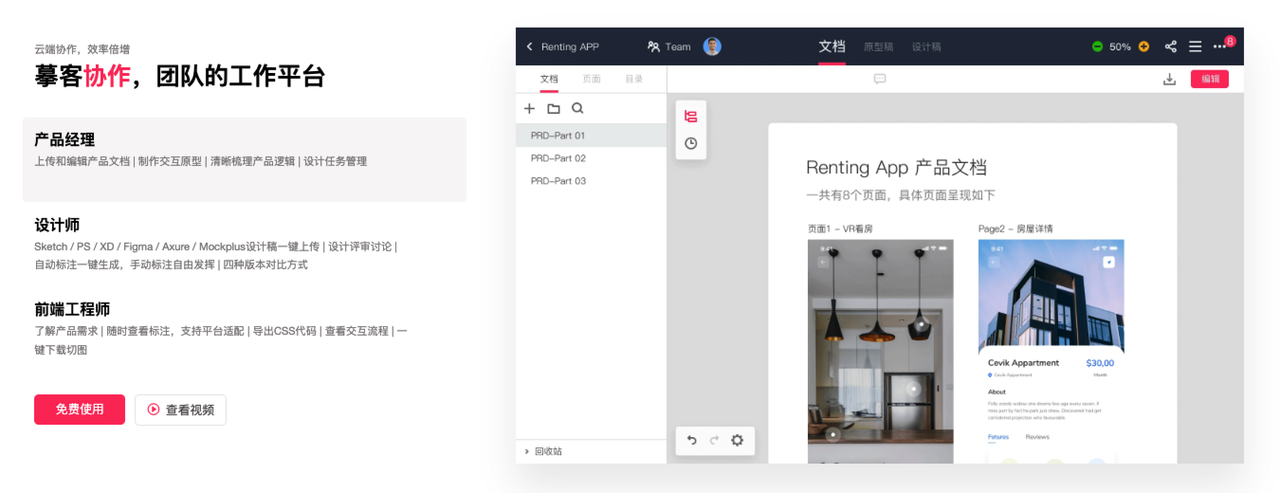The height and width of the screenshot is (493, 1280).
Task: Search documents with magnifier icon
Action: point(578,109)
